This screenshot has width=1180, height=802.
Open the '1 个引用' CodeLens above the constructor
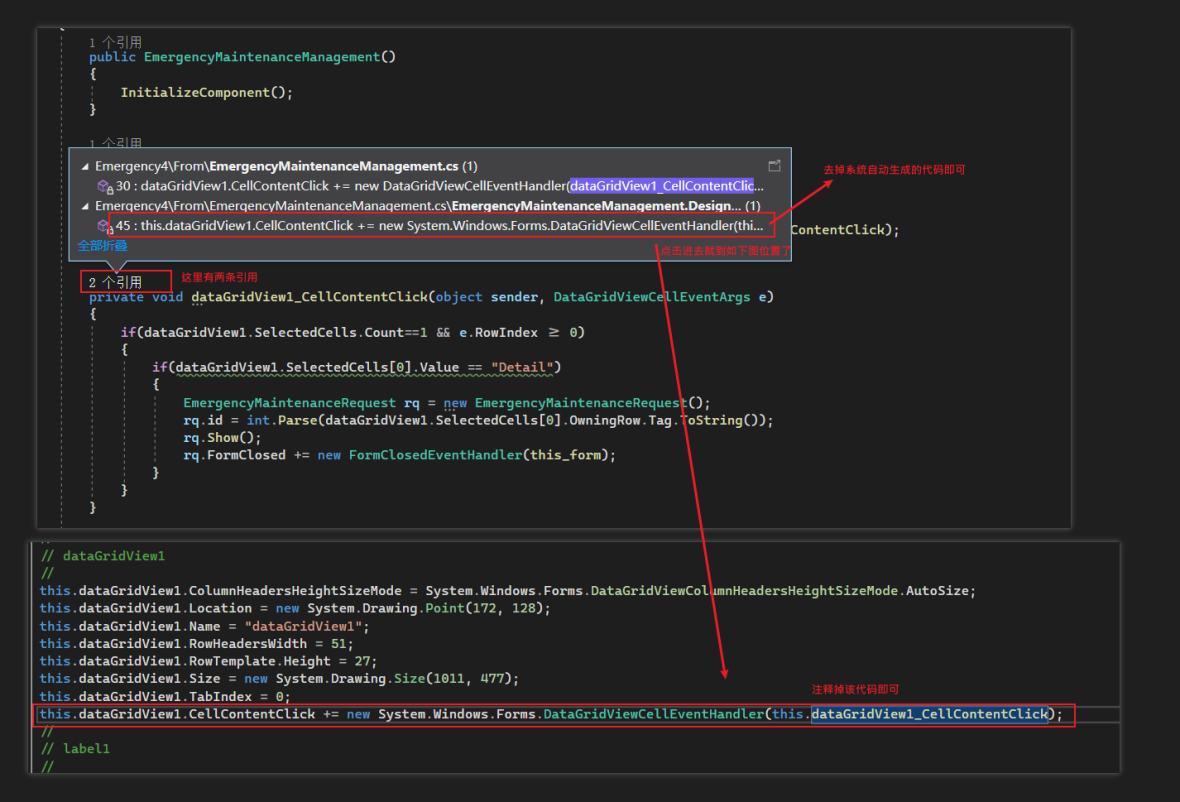point(115,42)
